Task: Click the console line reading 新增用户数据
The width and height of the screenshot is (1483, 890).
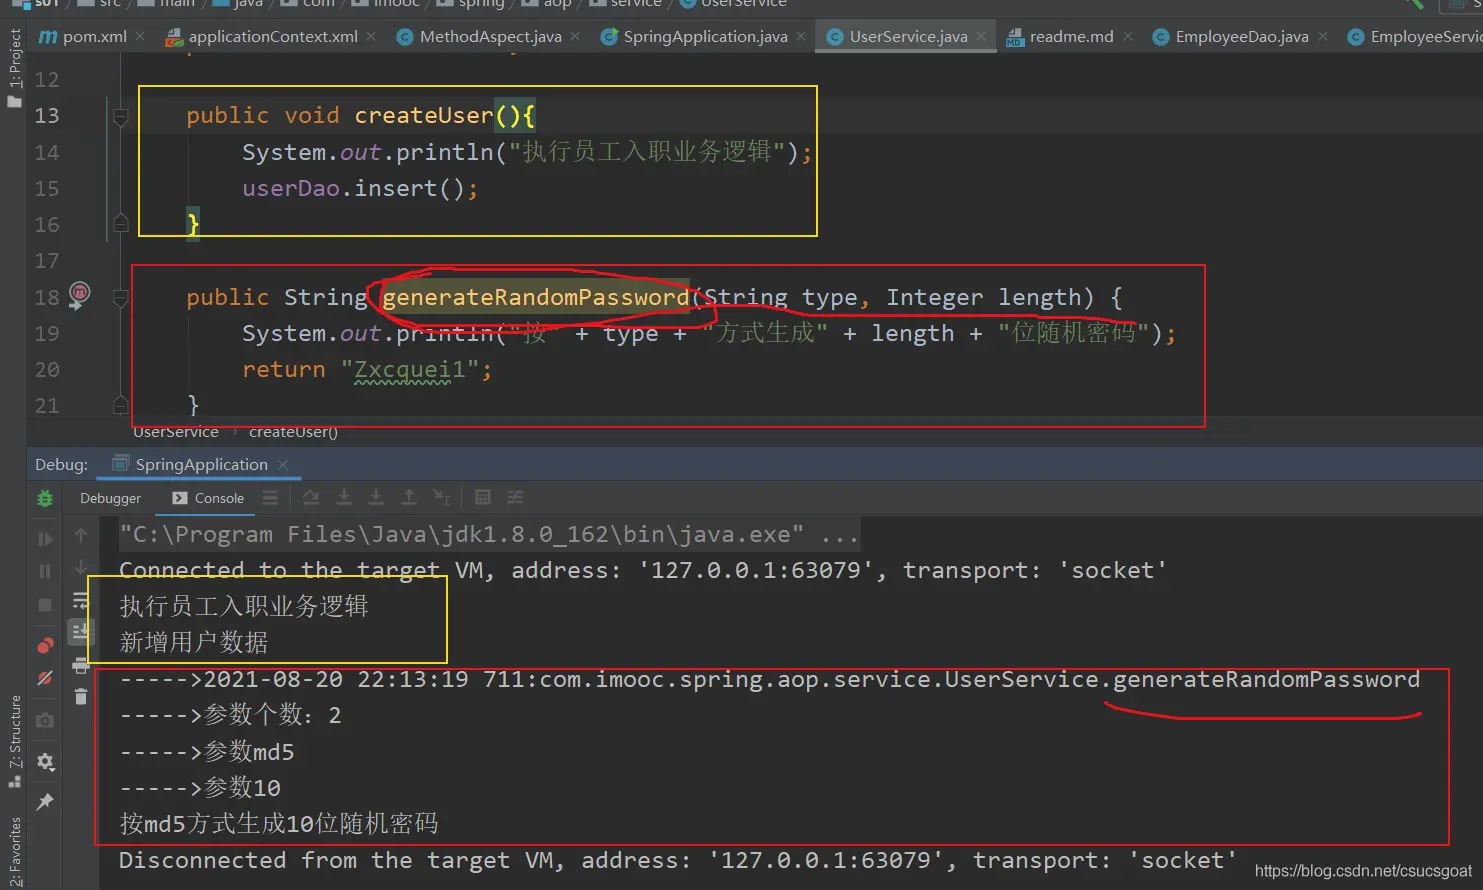Action: [194, 642]
